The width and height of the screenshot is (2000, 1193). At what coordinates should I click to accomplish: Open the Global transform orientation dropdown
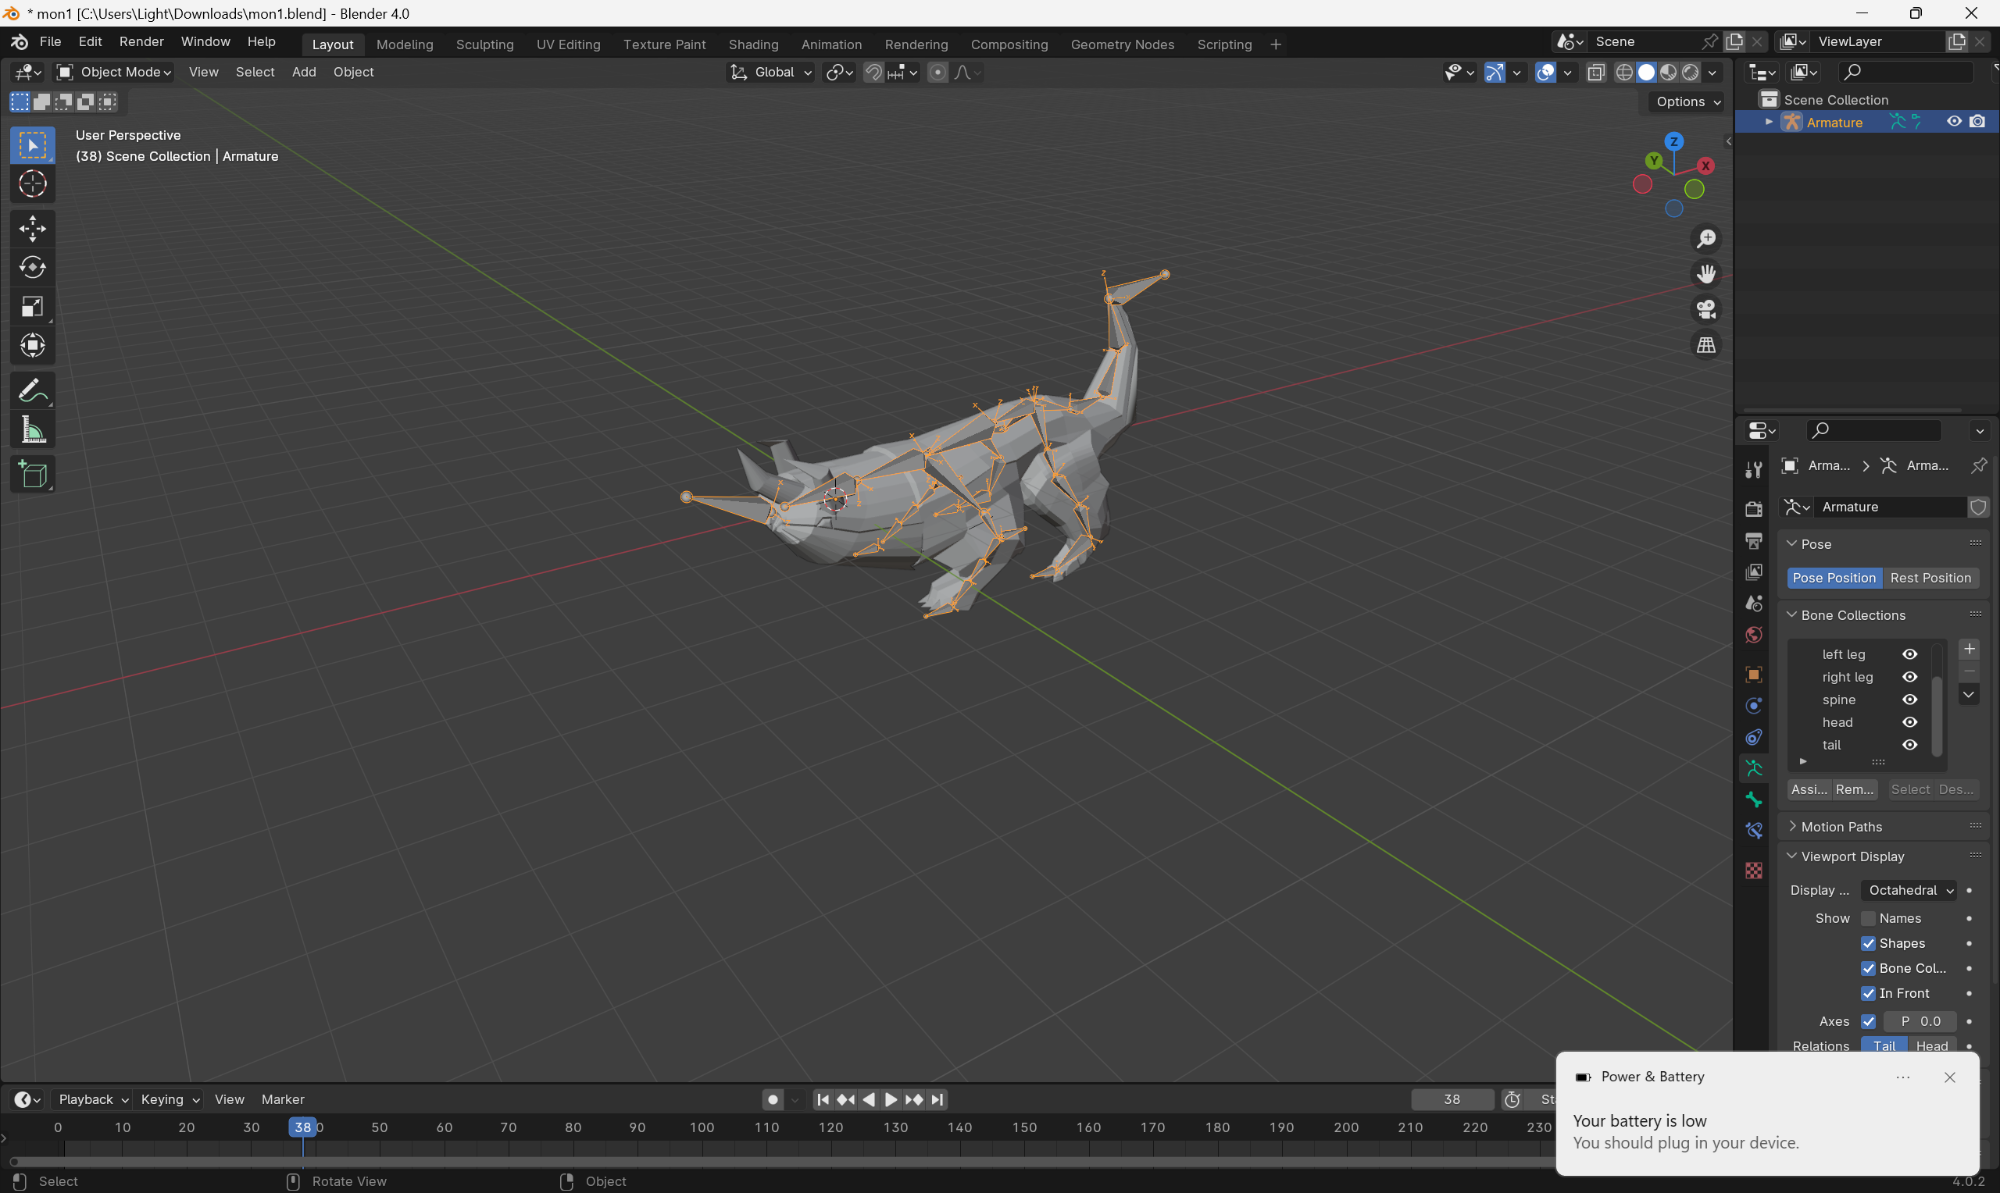[x=771, y=72]
